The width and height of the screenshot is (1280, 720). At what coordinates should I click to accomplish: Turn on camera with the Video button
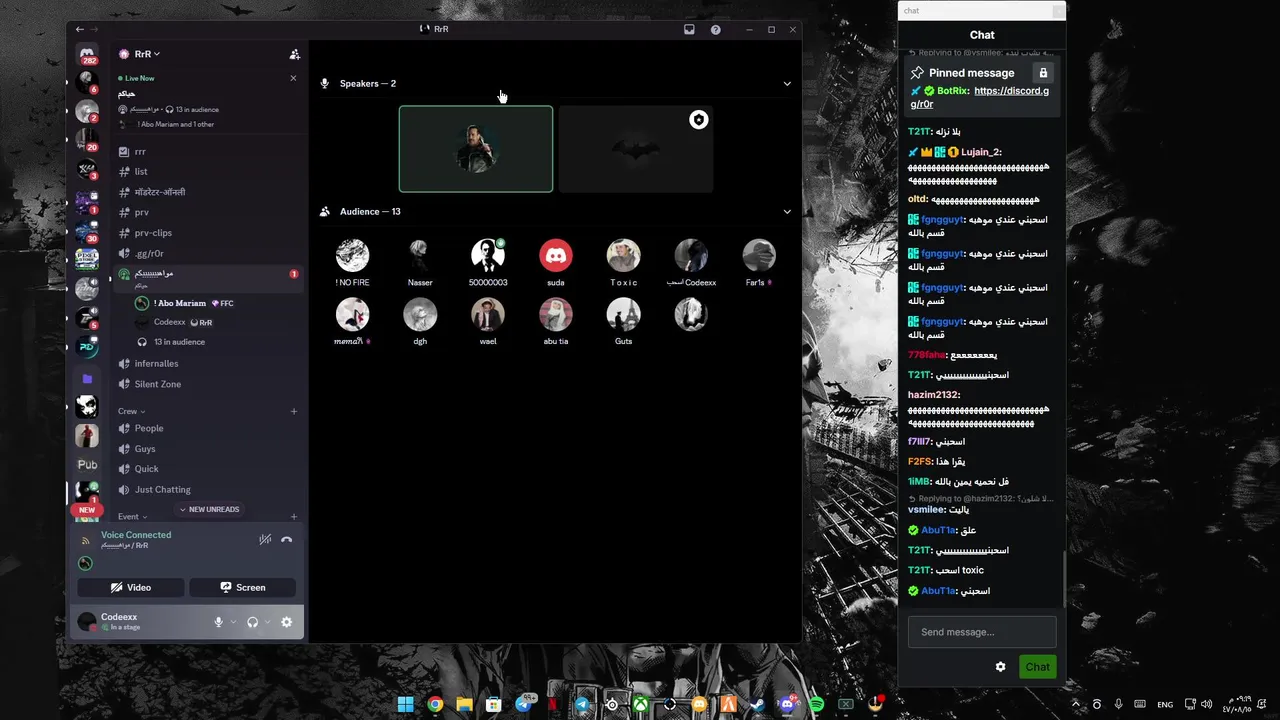[131, 587]
